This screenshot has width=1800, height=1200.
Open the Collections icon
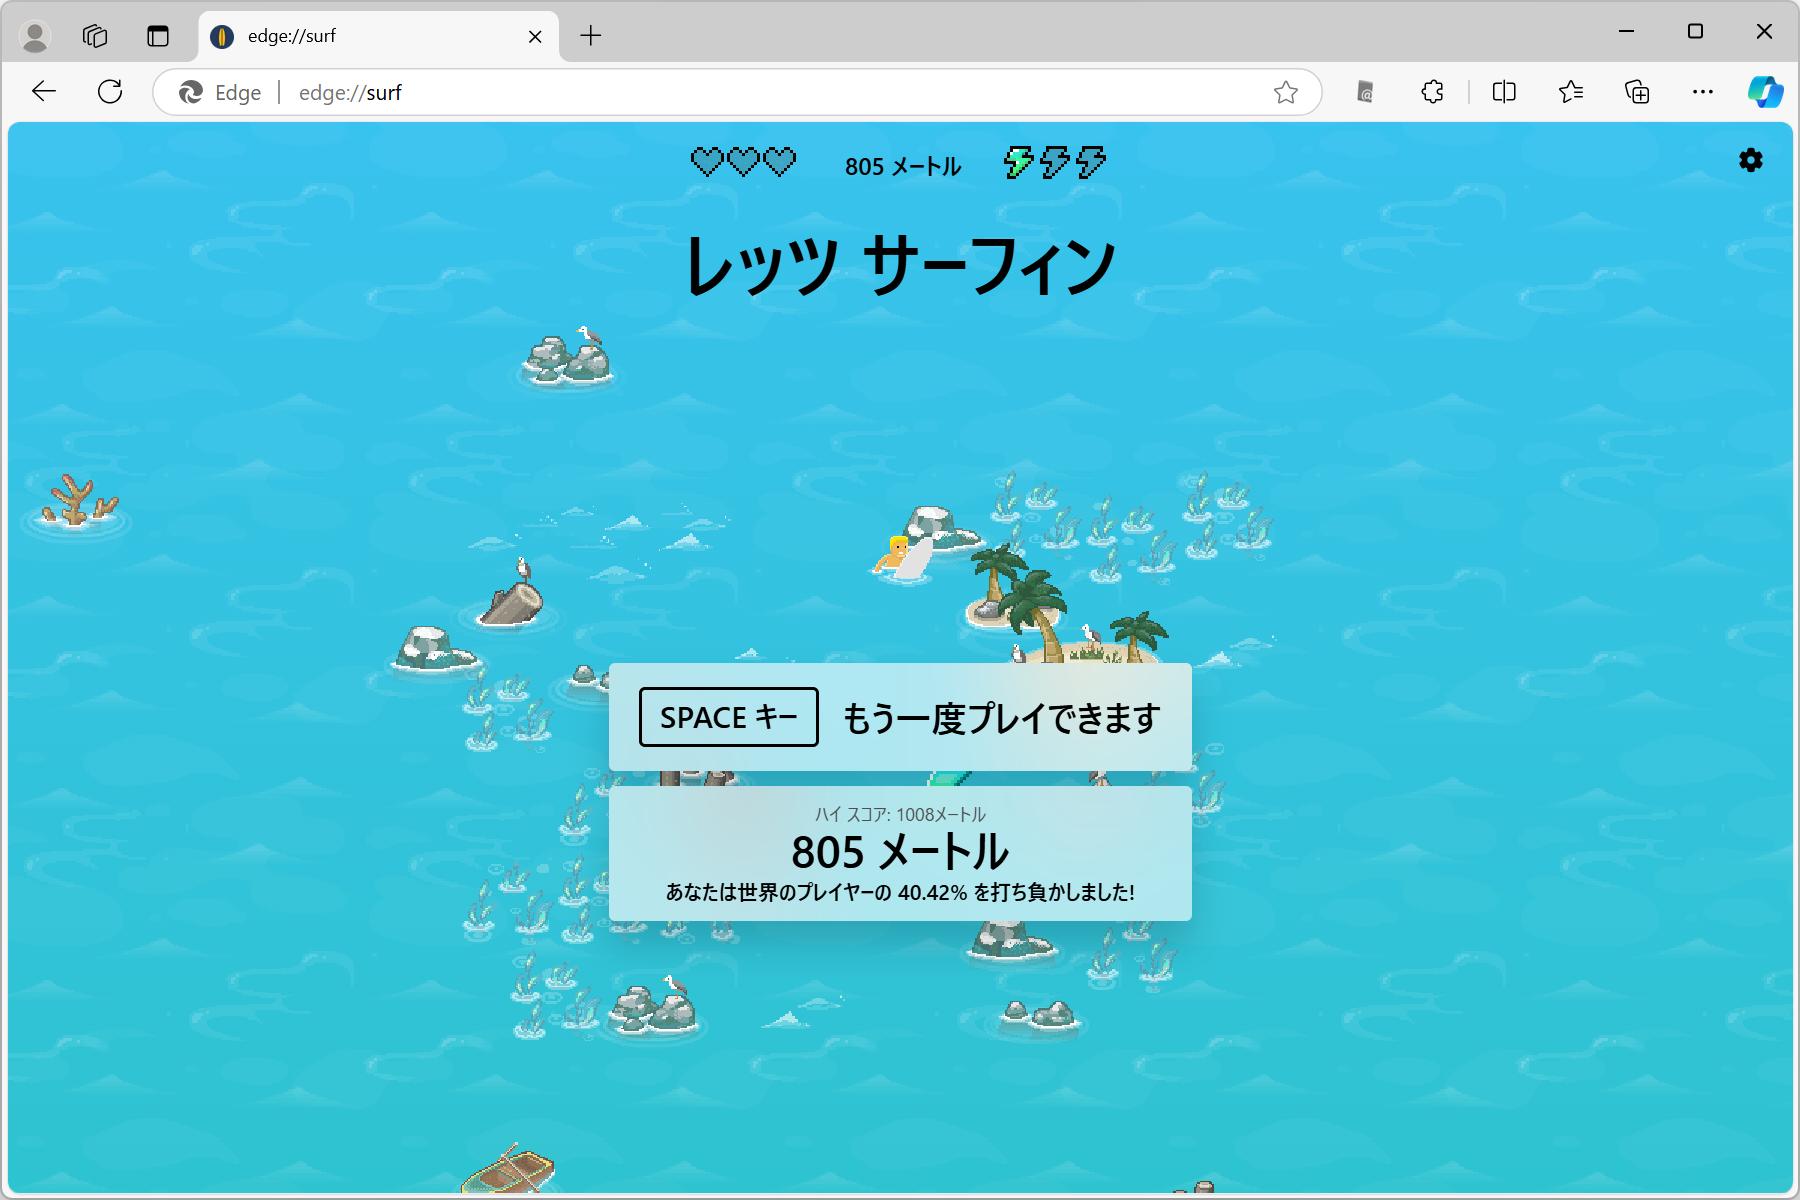(x=1637, y=92)
